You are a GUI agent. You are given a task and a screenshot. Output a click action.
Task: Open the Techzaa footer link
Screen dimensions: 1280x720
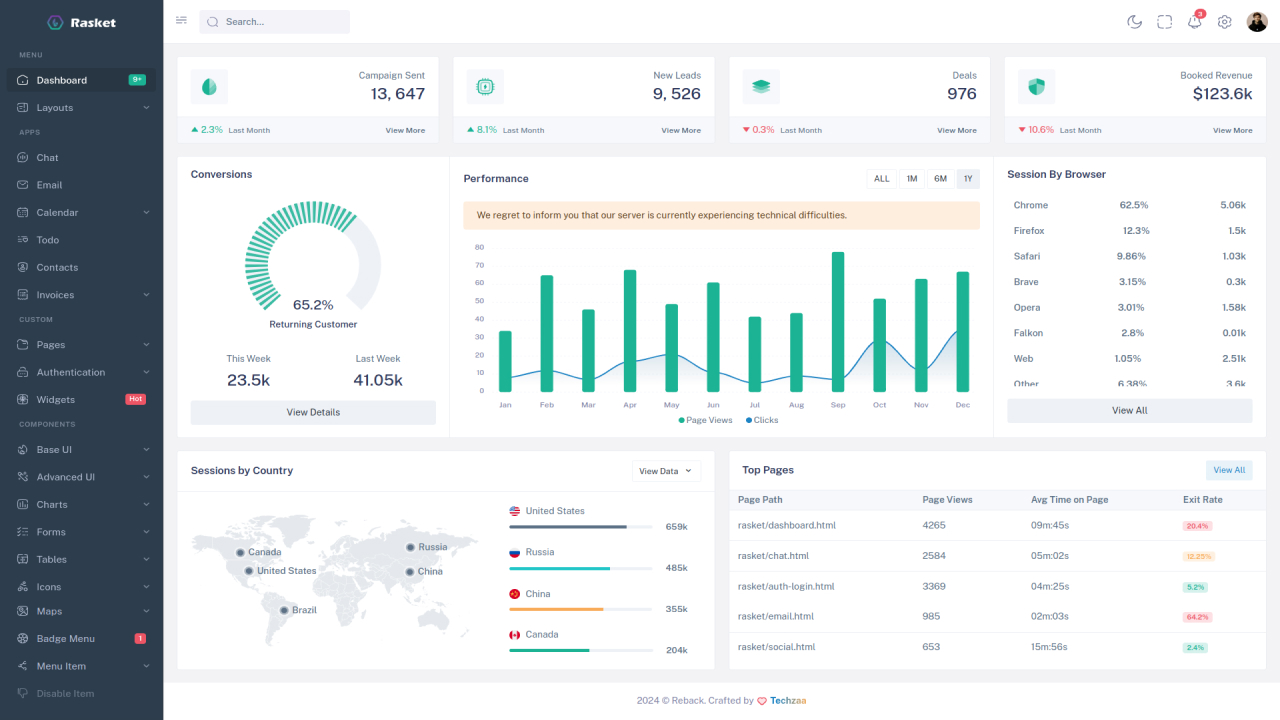point(788,700)
